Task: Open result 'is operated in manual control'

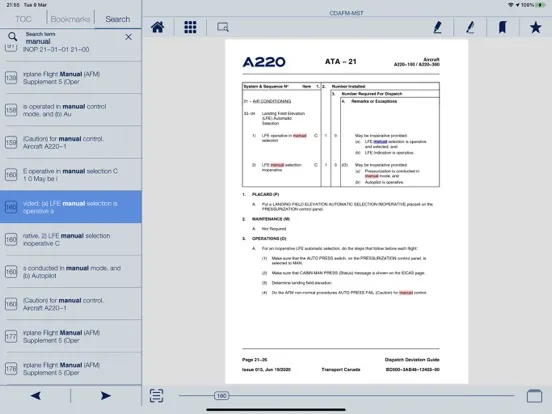Action: coord(71,110)
